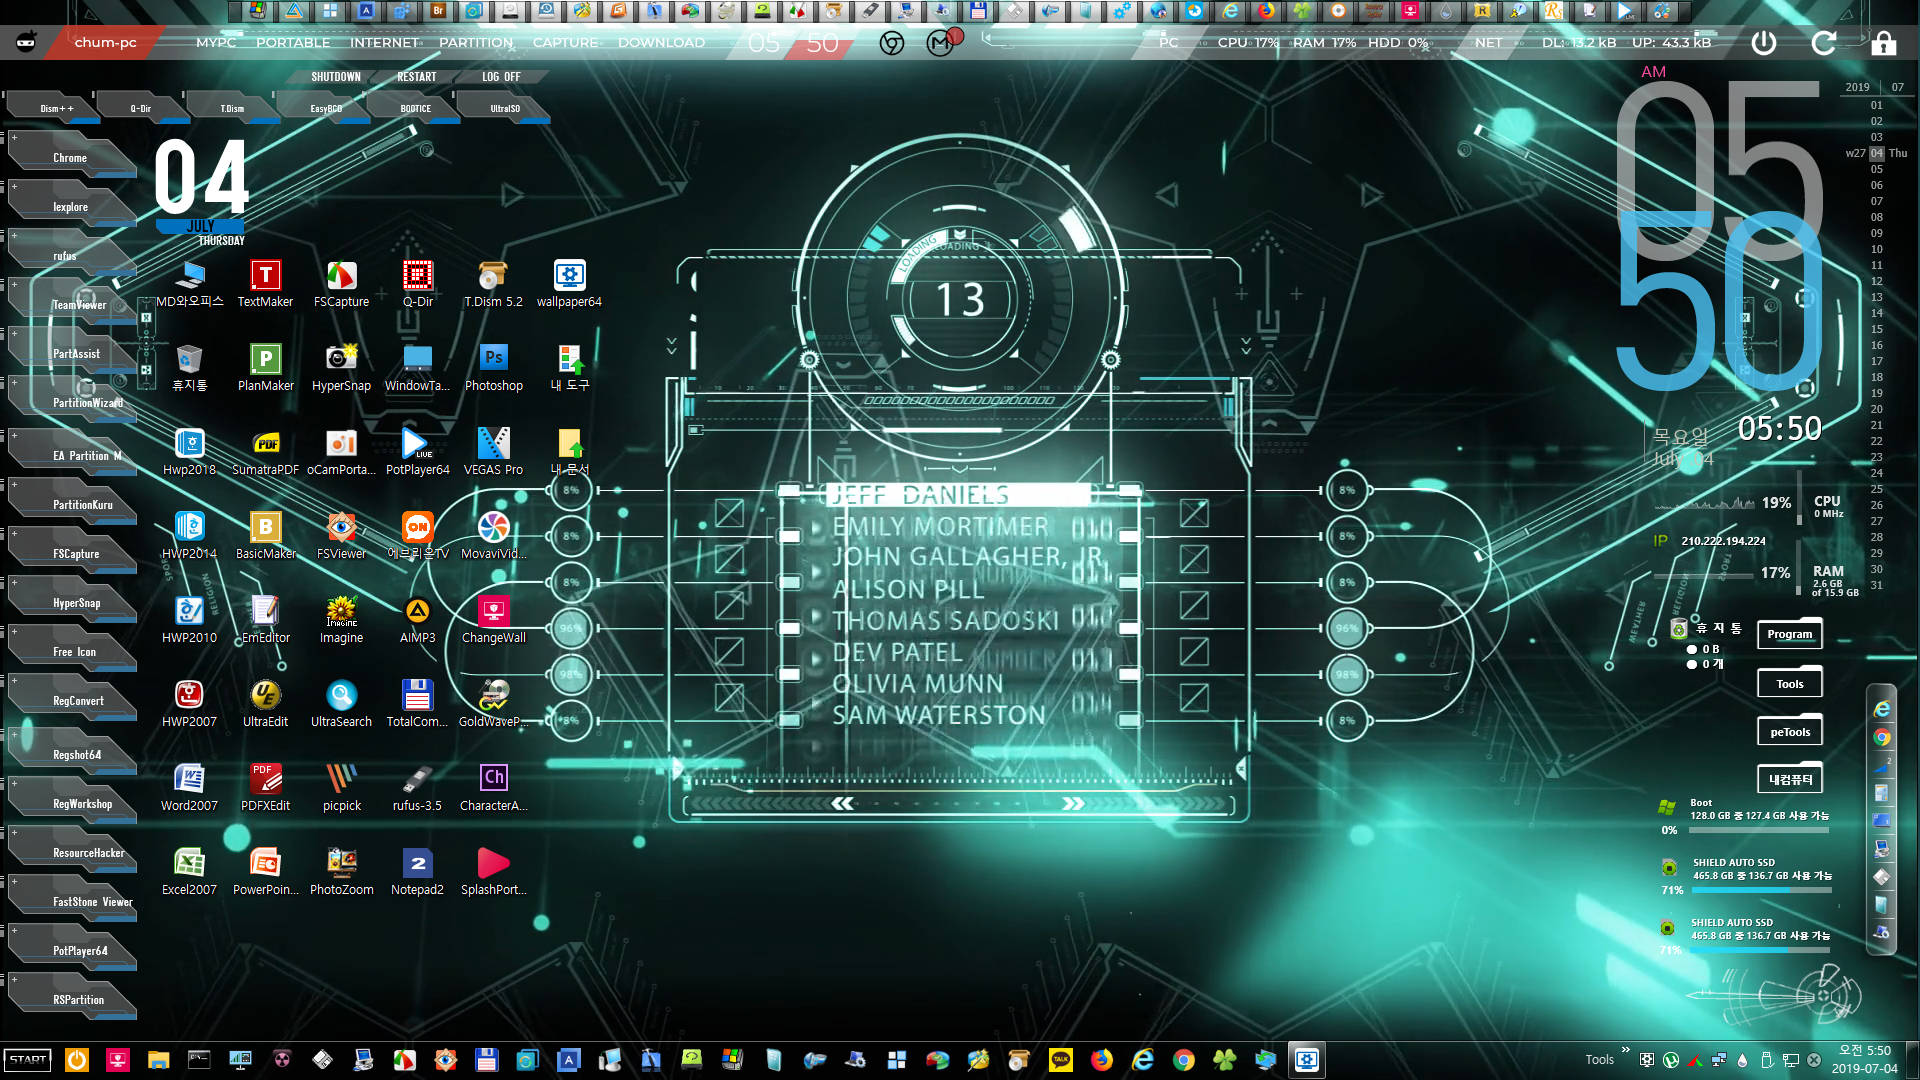This screenshot has width=1920, height=1080.
Task: Open PotPlayer64 desktop icon
Action: click(x=417, y=451)
